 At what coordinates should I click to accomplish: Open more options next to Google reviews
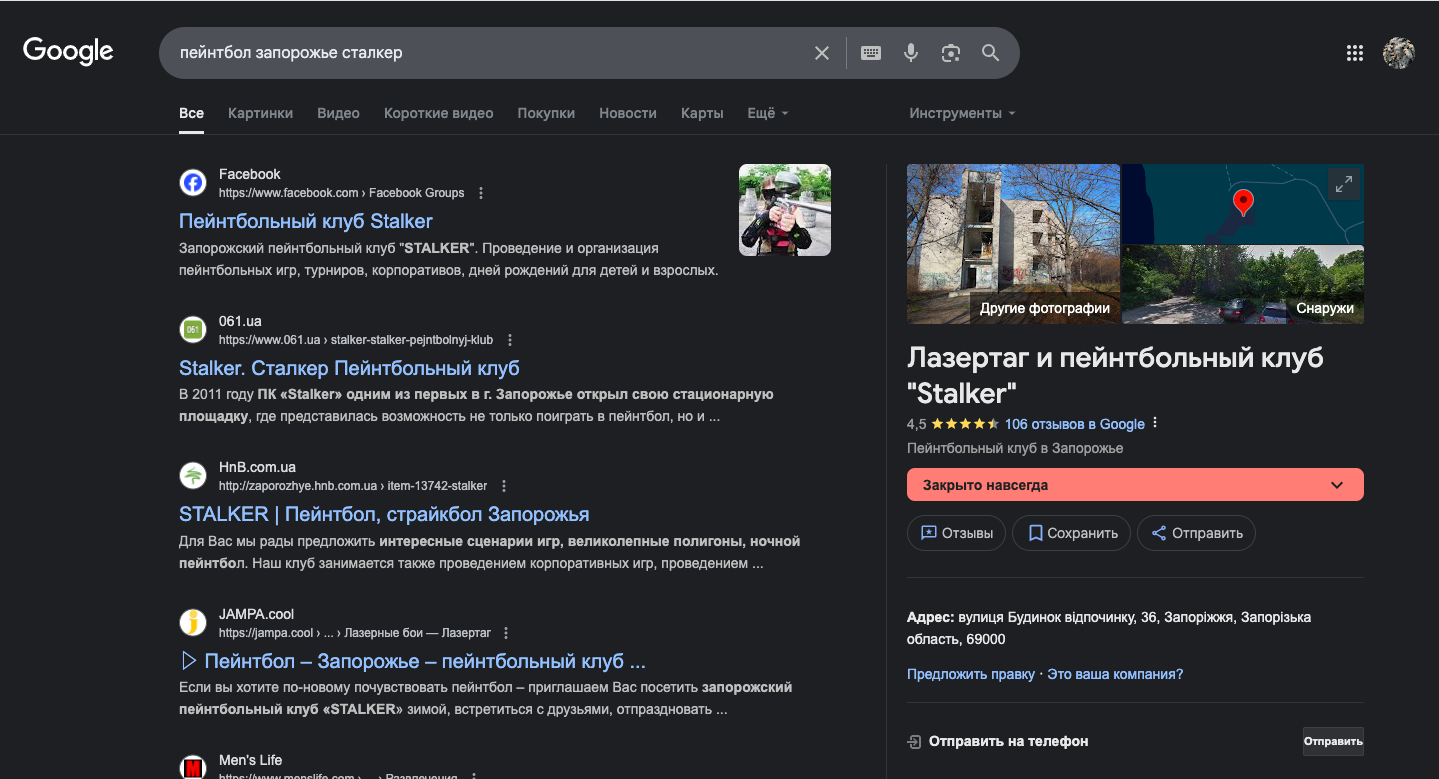[x=1156, y=423]
